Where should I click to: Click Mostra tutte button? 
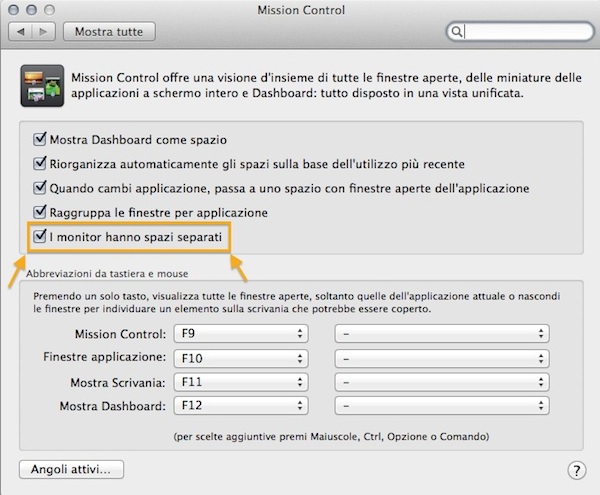point(109,32)
